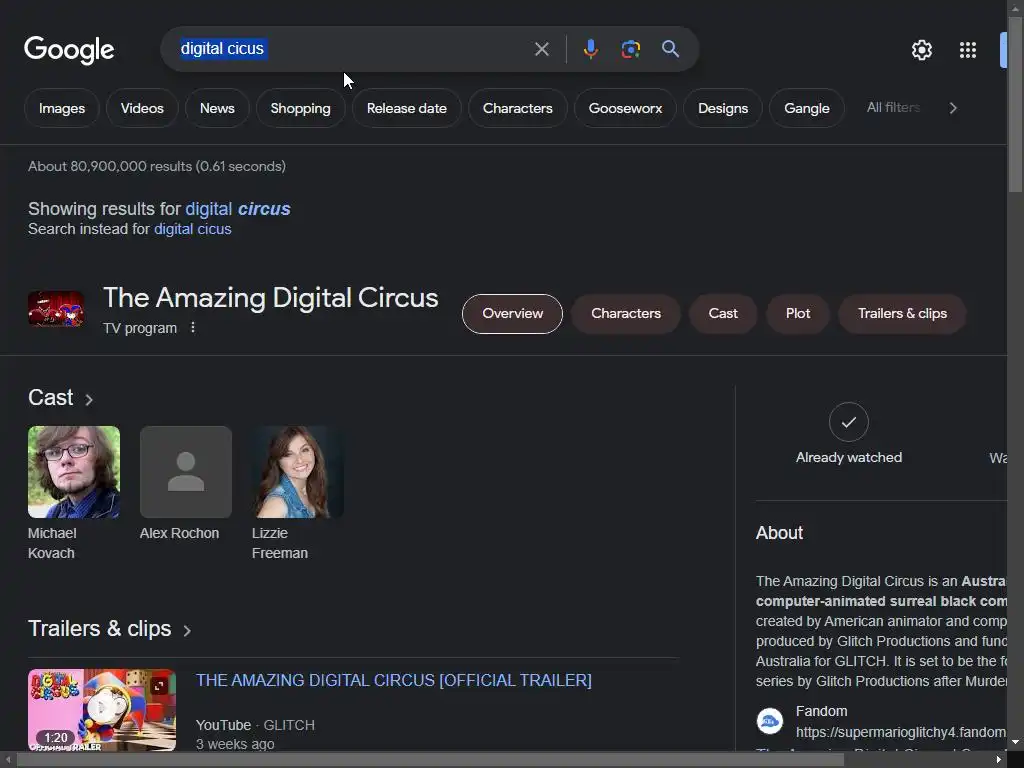Viewport: 1024px width, 768px height.
Task: Select the Characters tab in knowledge panel
Action: point(626,313)
